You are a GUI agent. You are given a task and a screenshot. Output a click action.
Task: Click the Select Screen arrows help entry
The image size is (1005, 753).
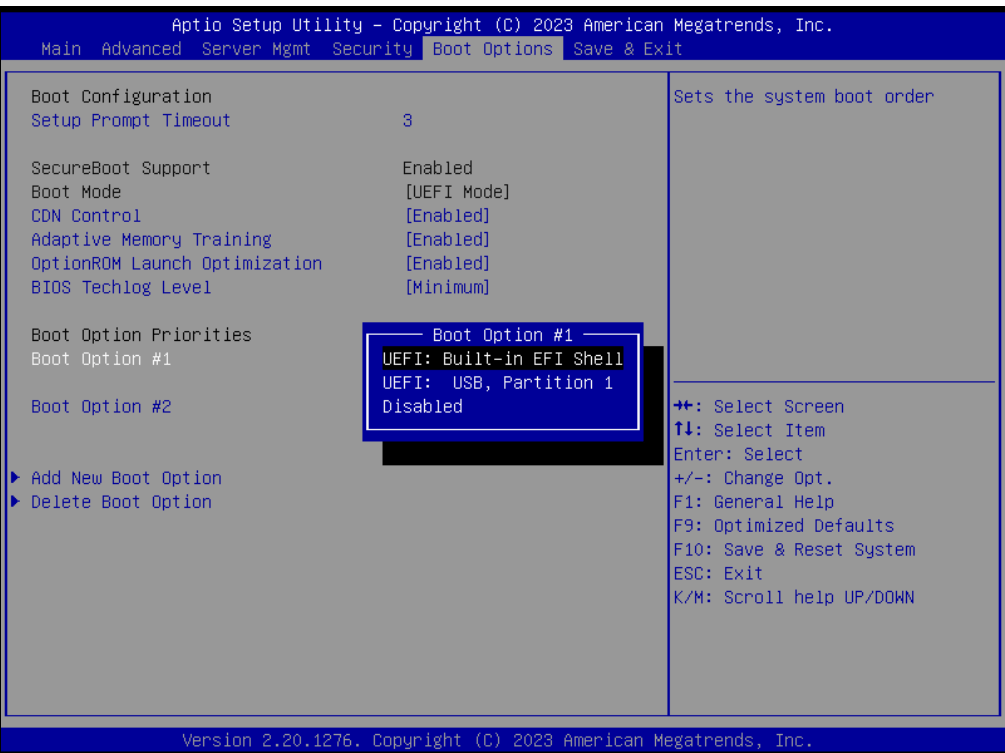click(759, 407)
